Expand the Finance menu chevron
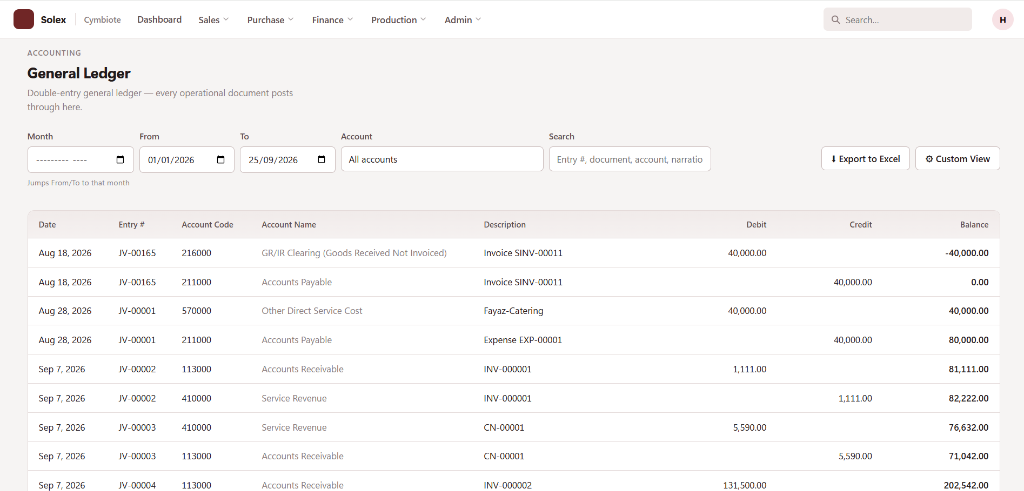 pyautogui.click(x=350, y=20)
